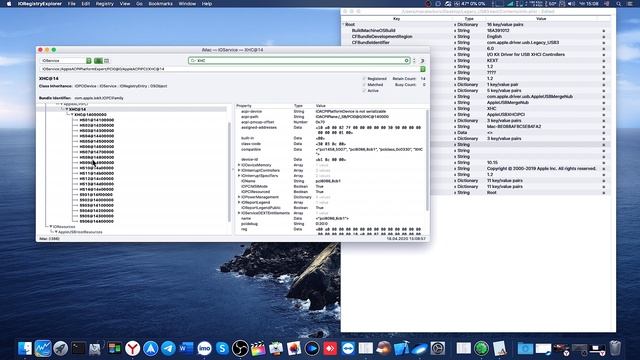Open the Window menu

(187, 4)
